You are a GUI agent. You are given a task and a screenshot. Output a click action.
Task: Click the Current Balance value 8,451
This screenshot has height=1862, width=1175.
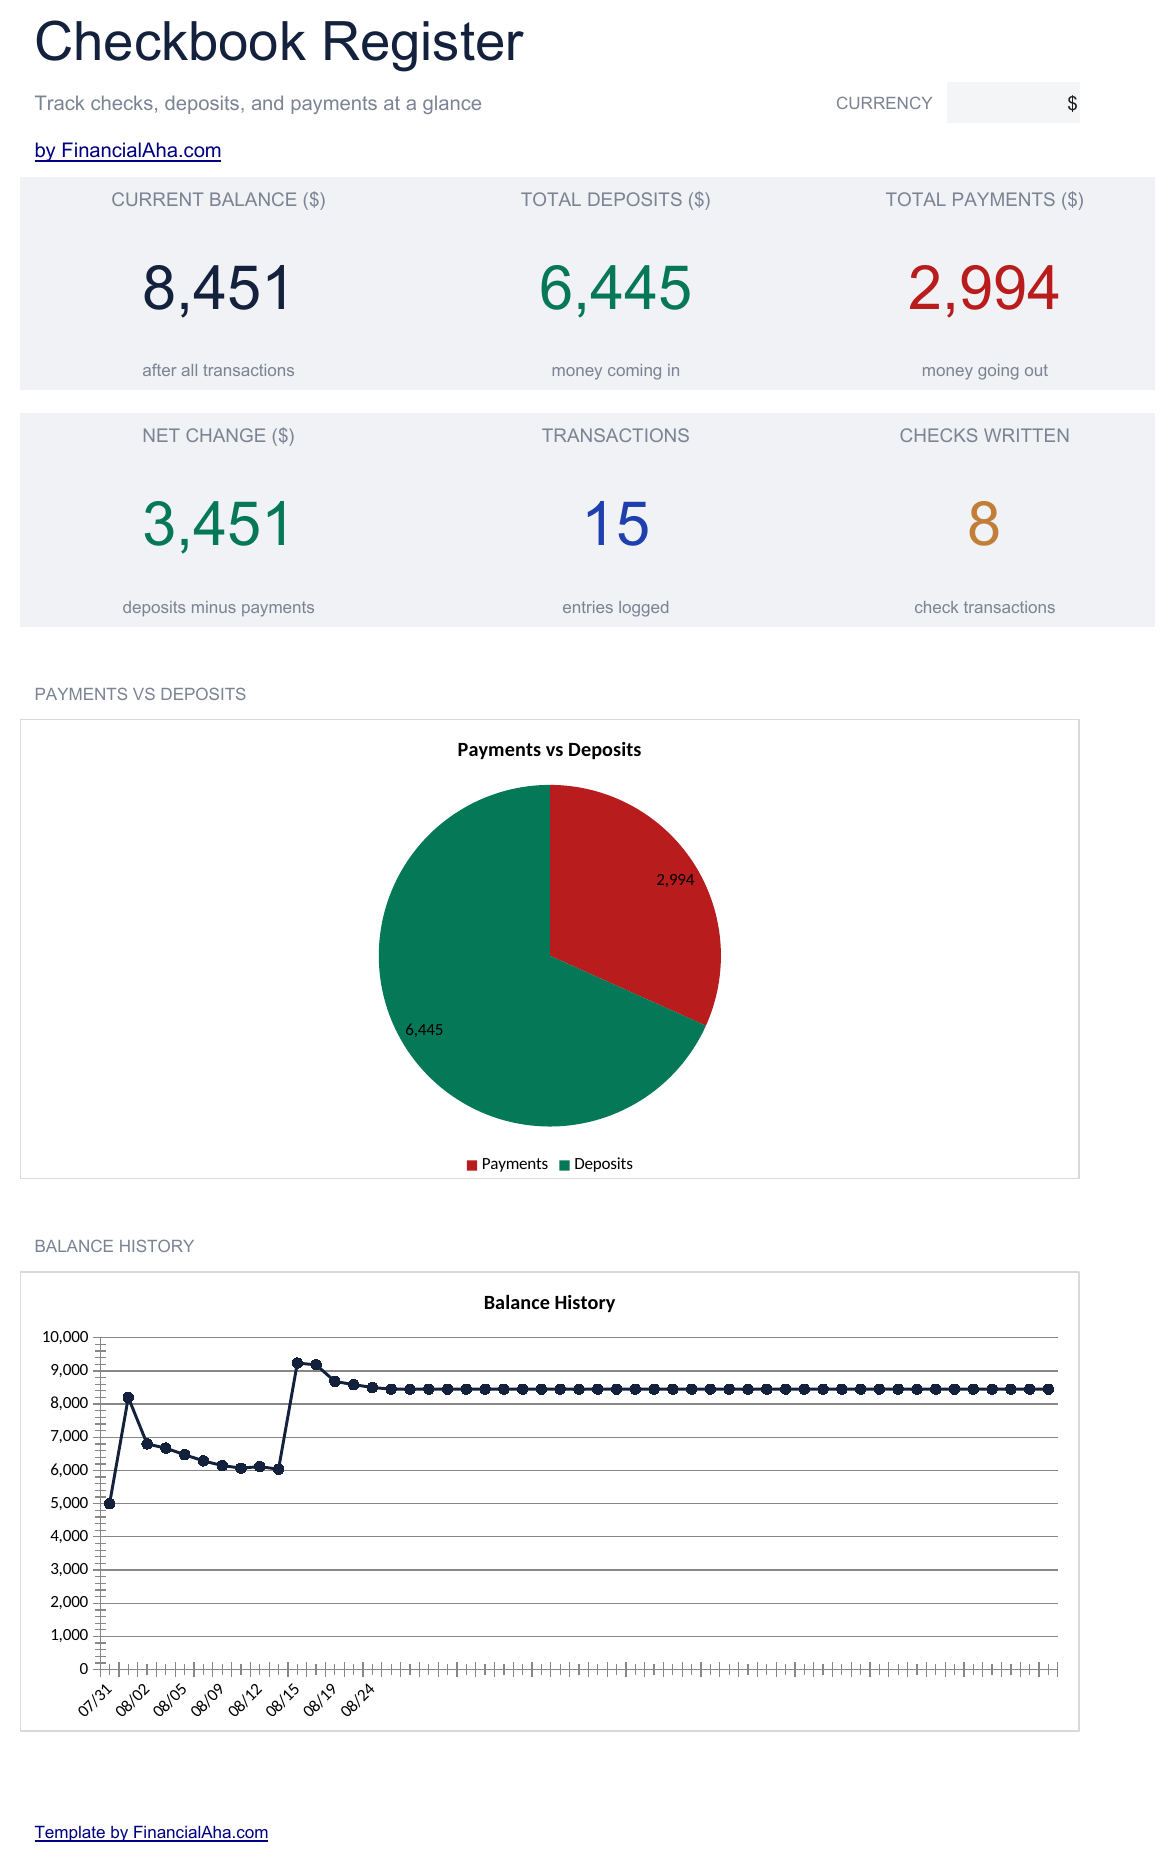click(217, 288)
